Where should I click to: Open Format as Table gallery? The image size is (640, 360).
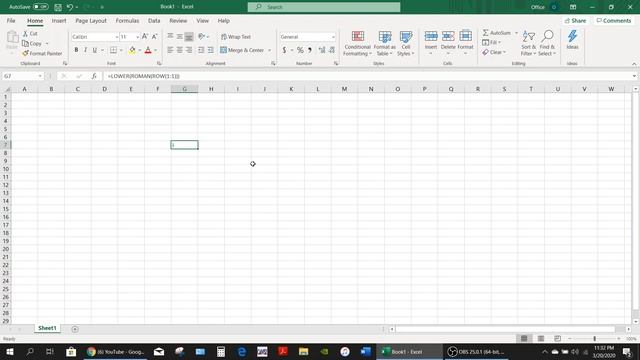pyautogui.click(x=384, y=43)
